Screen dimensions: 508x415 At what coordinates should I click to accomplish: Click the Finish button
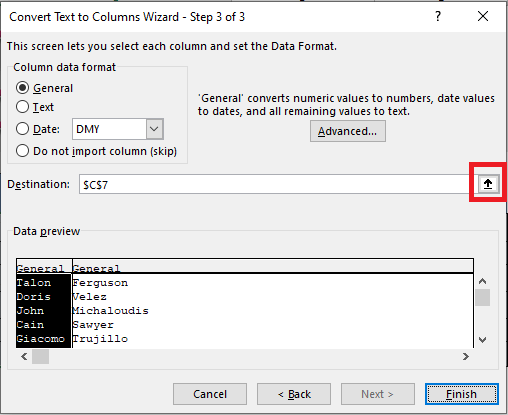coord(462,394)
